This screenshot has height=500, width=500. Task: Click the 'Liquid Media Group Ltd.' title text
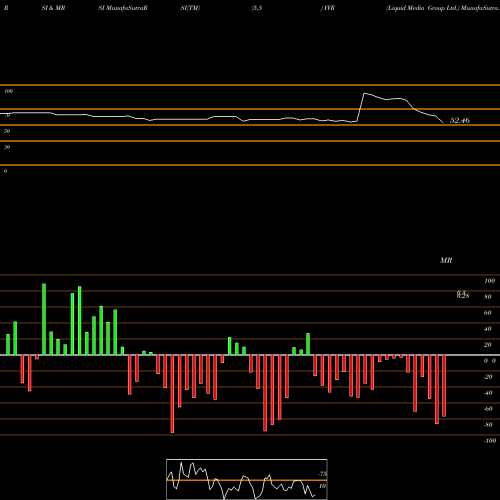point(423,8)
